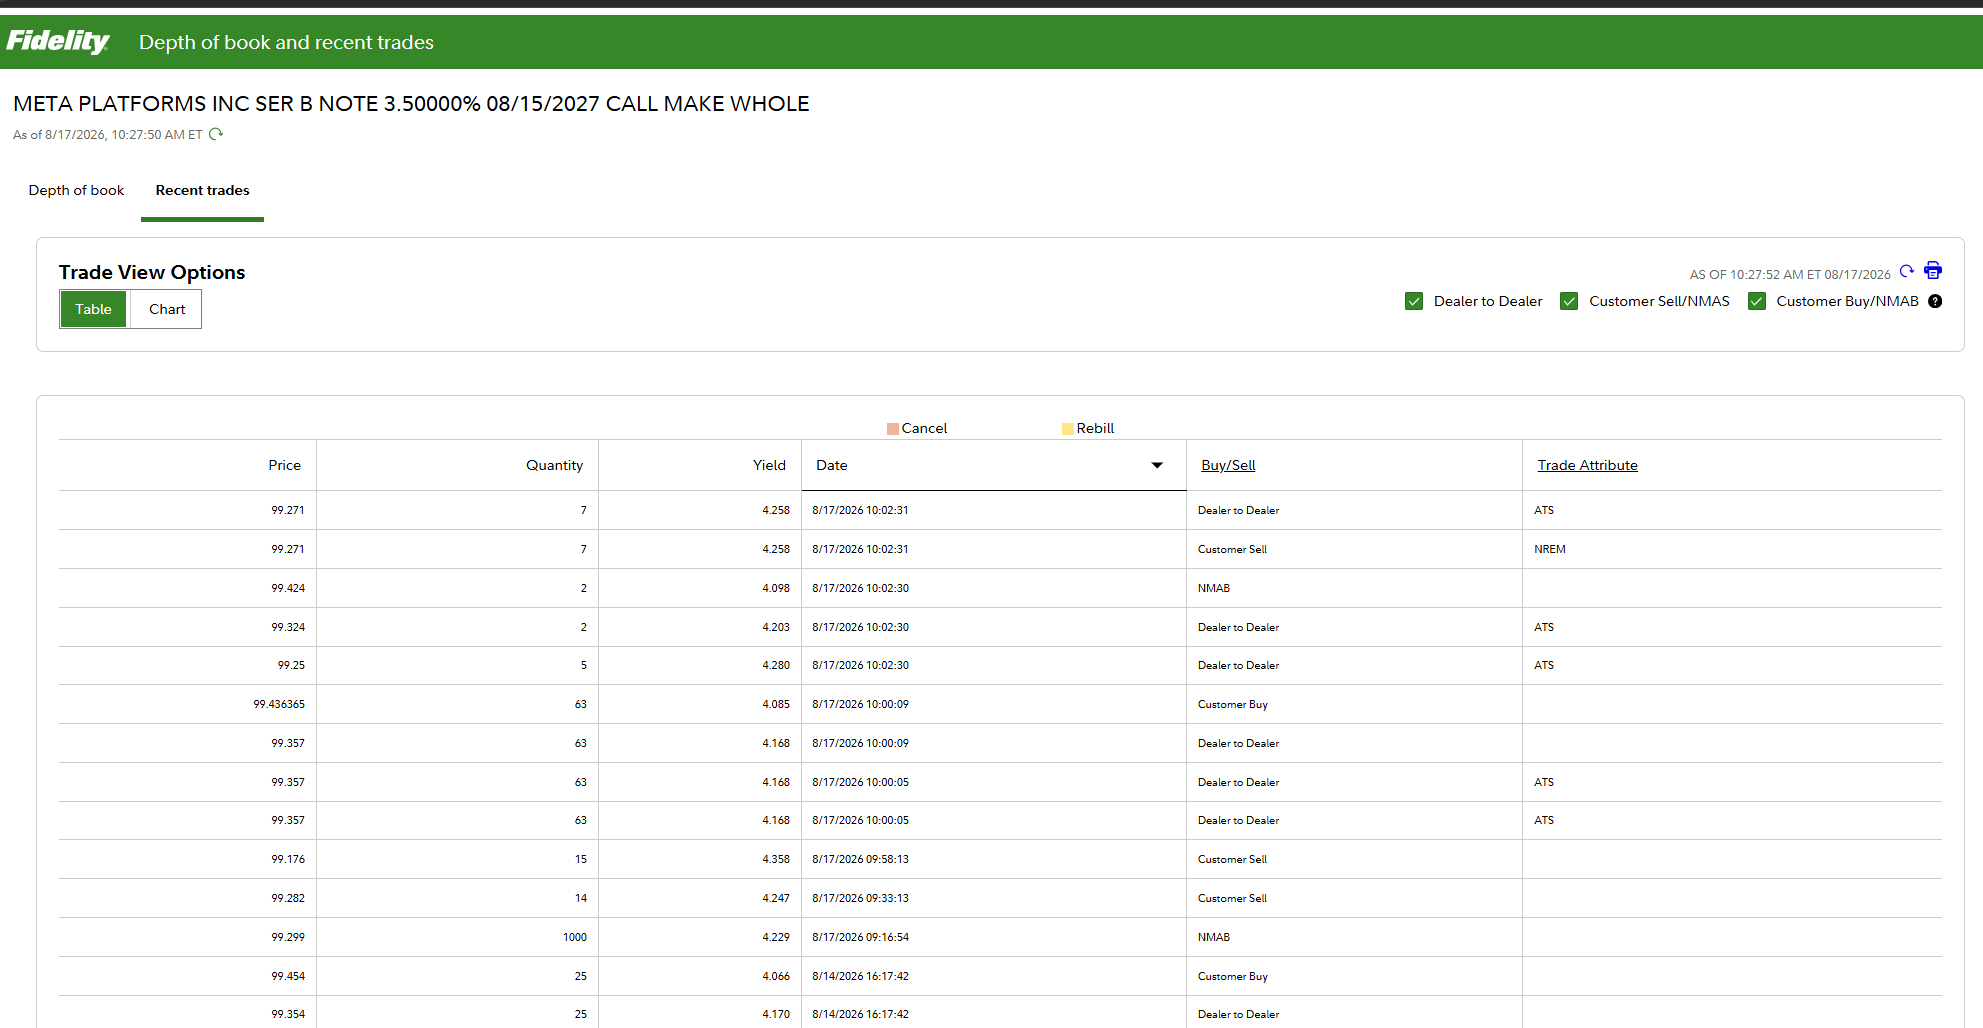The width and height of the screenshot is (1983, 1028).
Task: Click the Trade View Options heading
Action: [x=152, y=272]
